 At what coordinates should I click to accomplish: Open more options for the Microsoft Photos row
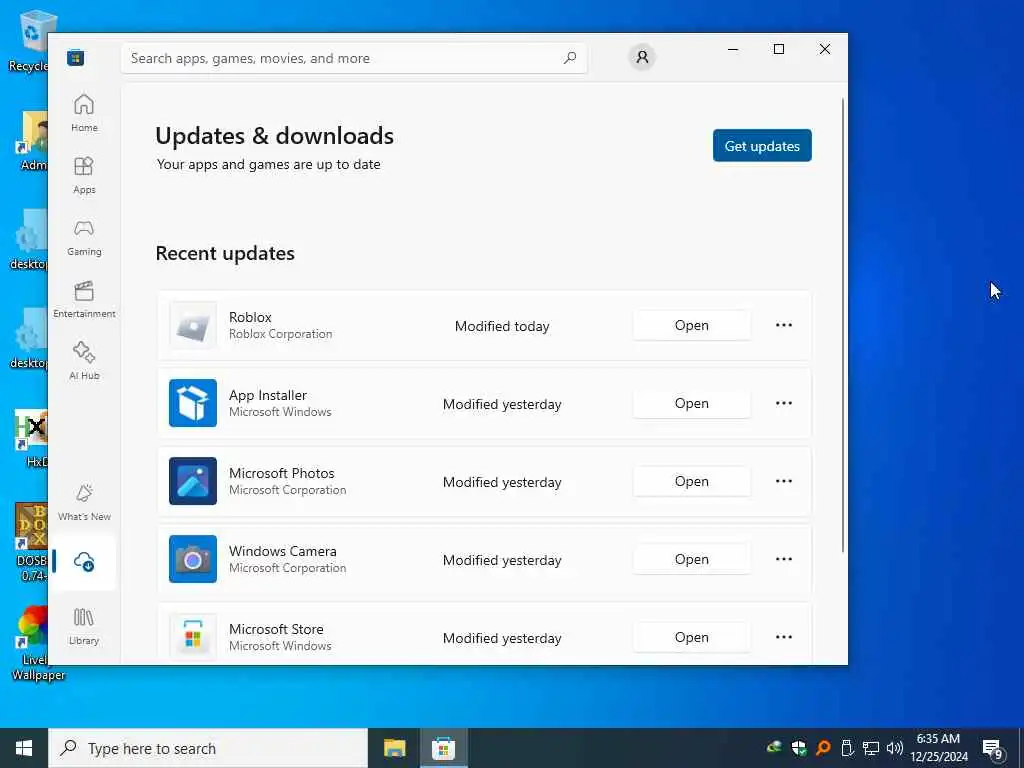784,481
